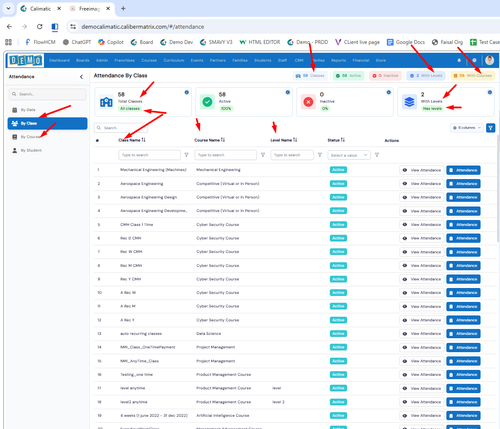Open the Copilot bookmark
500x429 pixels.
pos(111,42)
